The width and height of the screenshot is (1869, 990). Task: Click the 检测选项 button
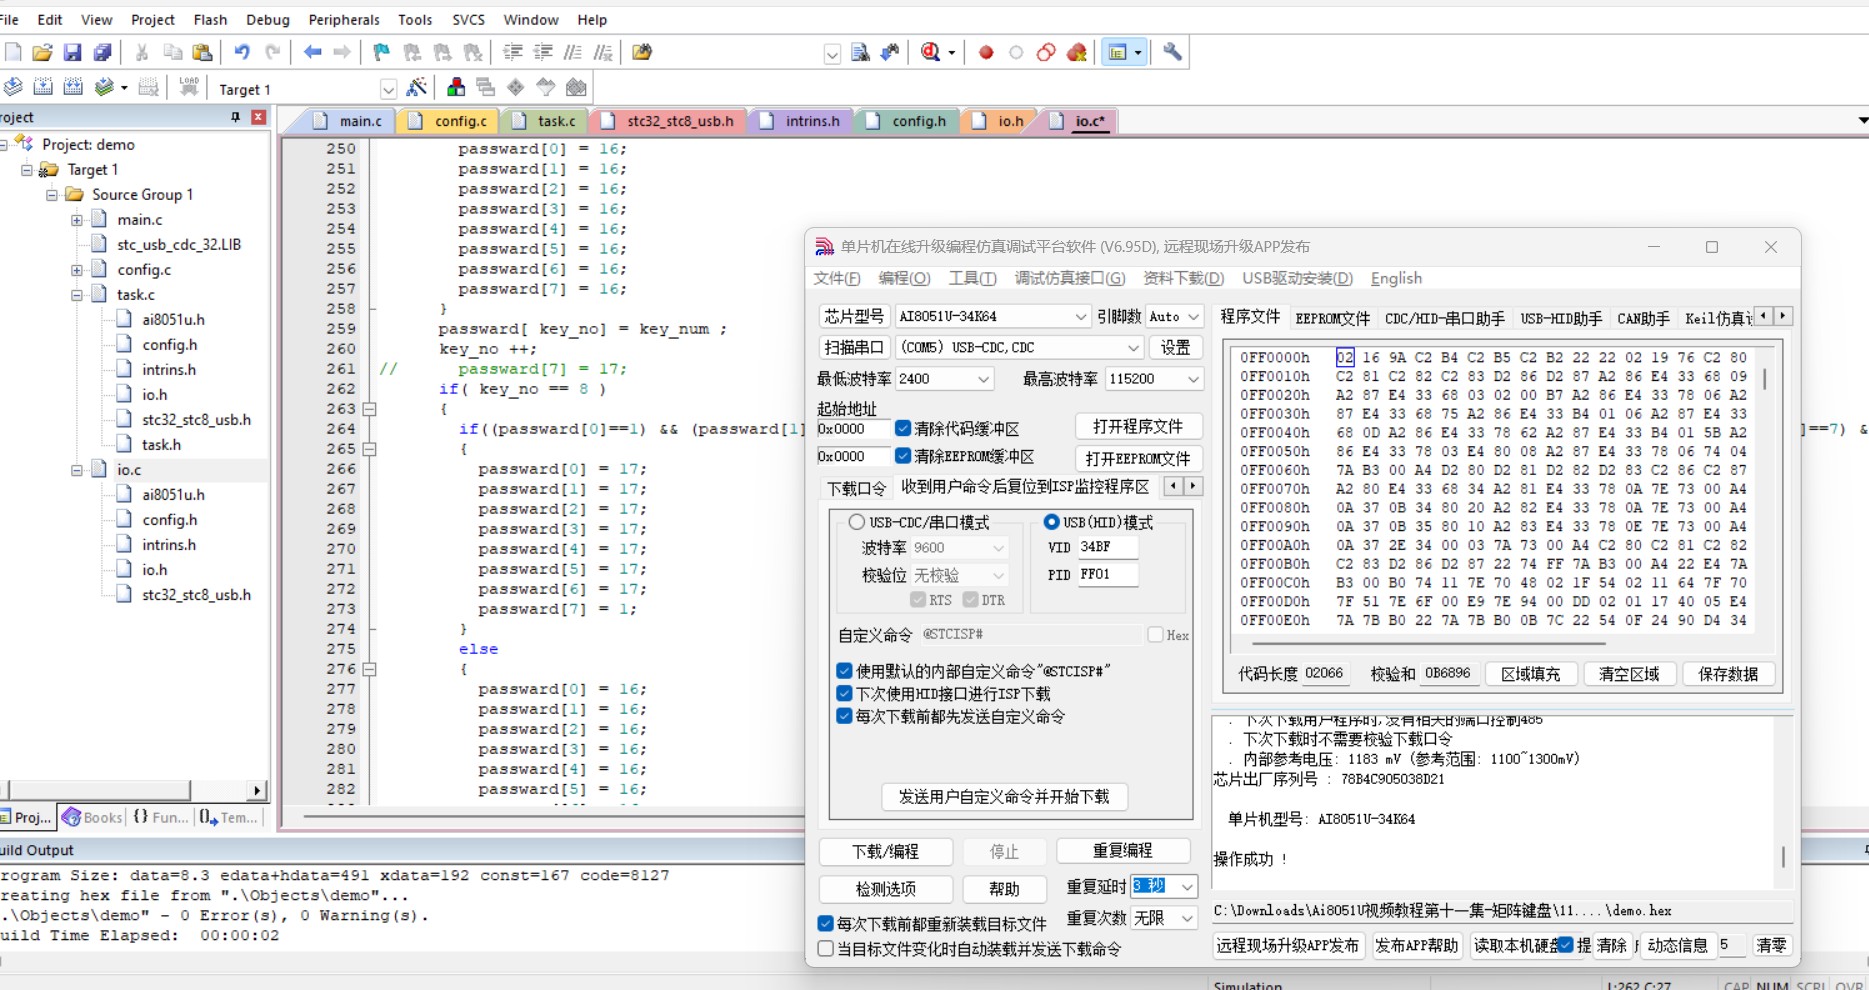884,888
